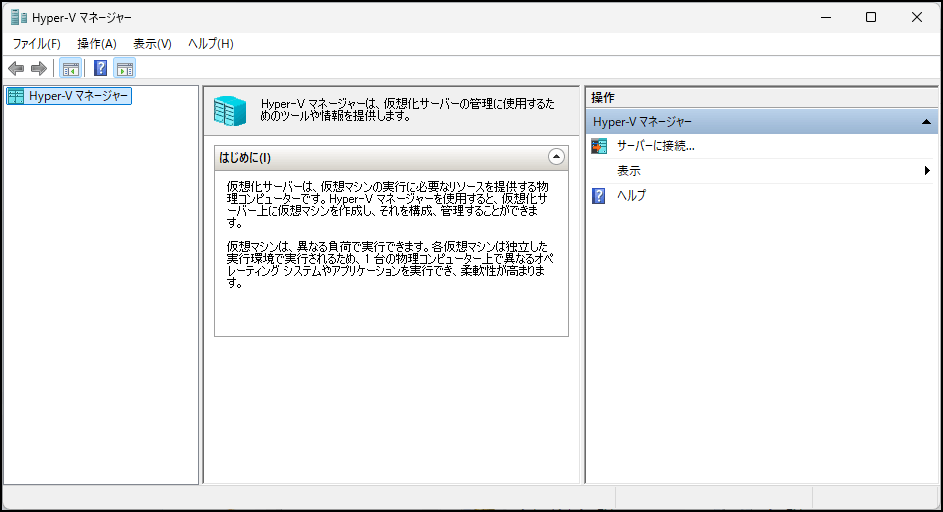Click the Hyper-V マネージャー description text
This screenshot has height=512, width=943.
pyautogui.click(x=408, y=110)
